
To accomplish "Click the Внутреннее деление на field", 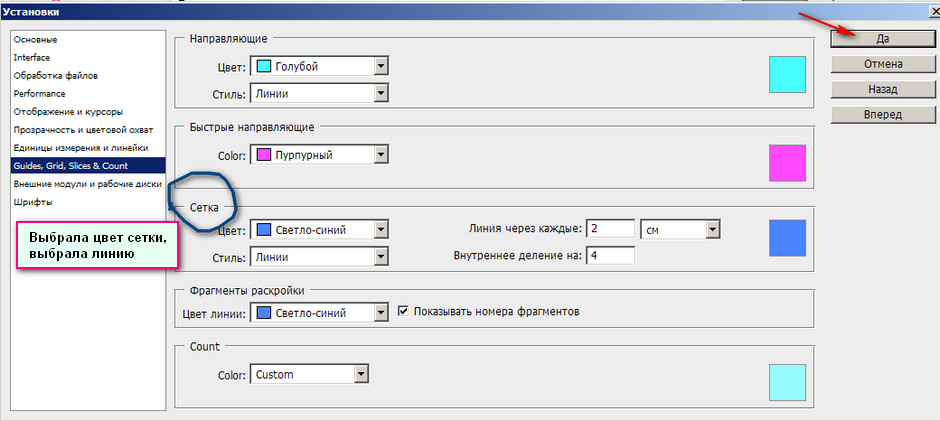I will [x=610, y=256].
